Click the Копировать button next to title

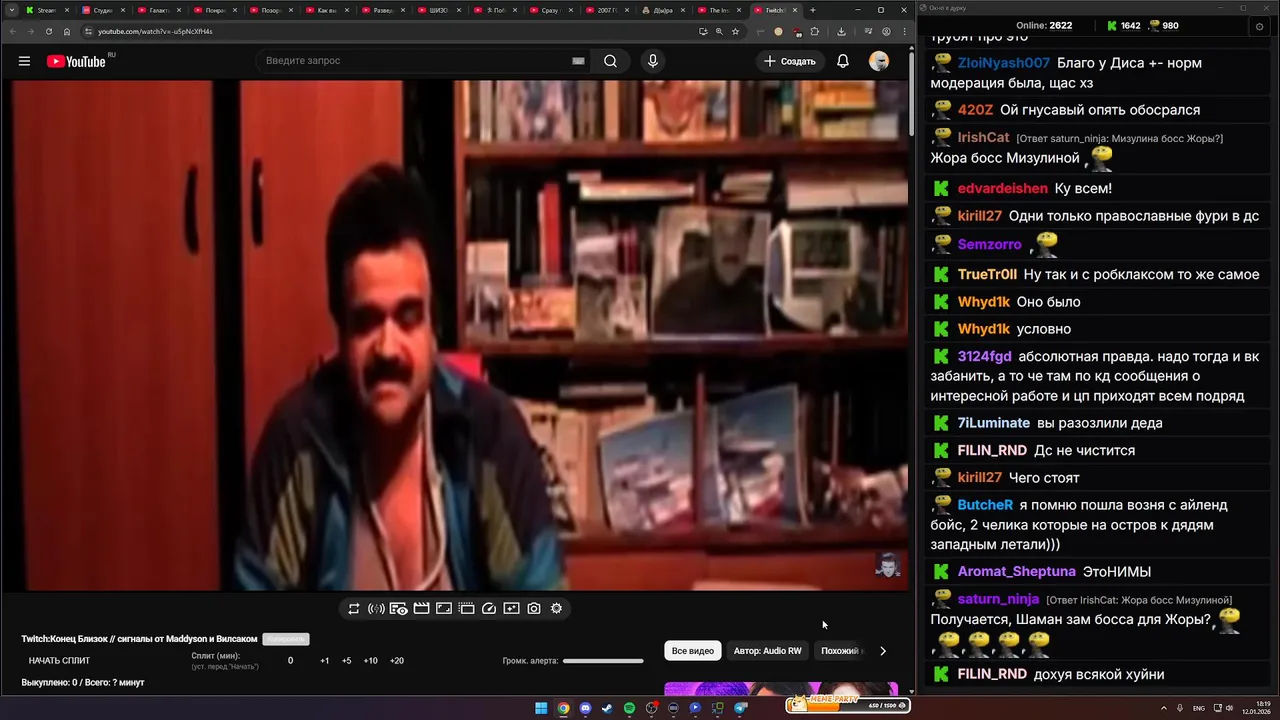tap(285, 639)
